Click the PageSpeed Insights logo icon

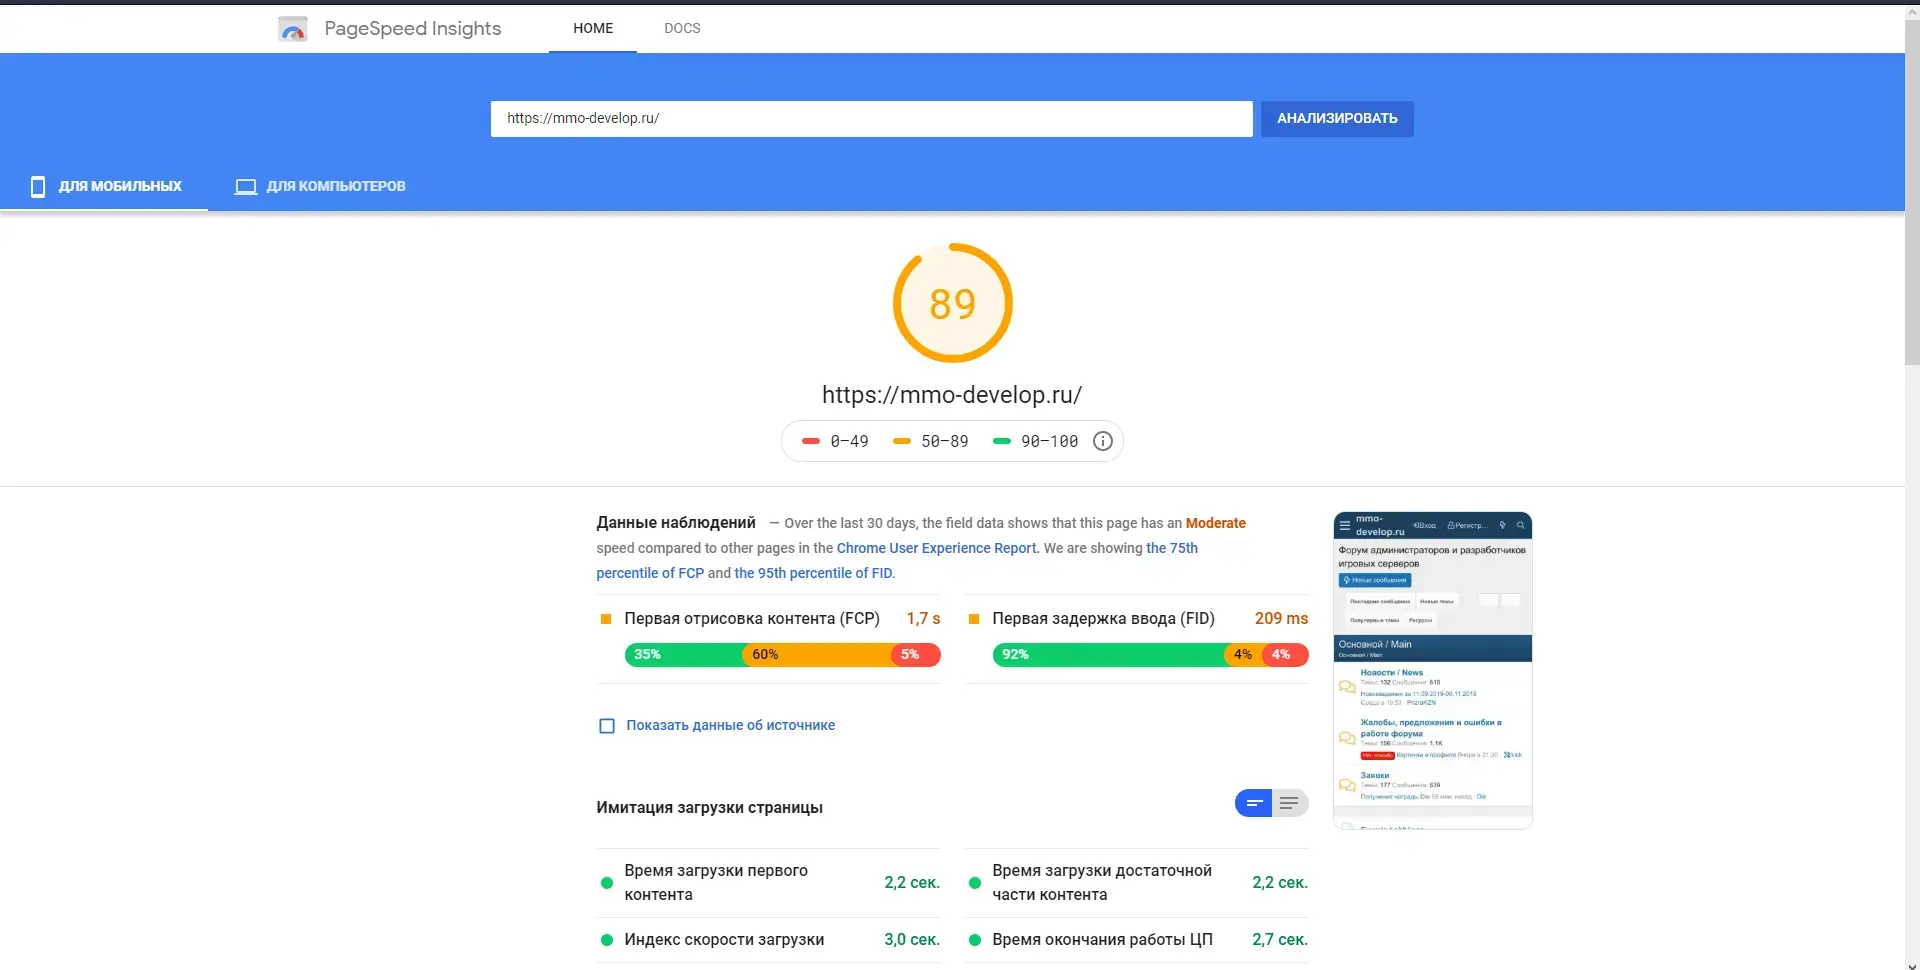click(292, 29)
